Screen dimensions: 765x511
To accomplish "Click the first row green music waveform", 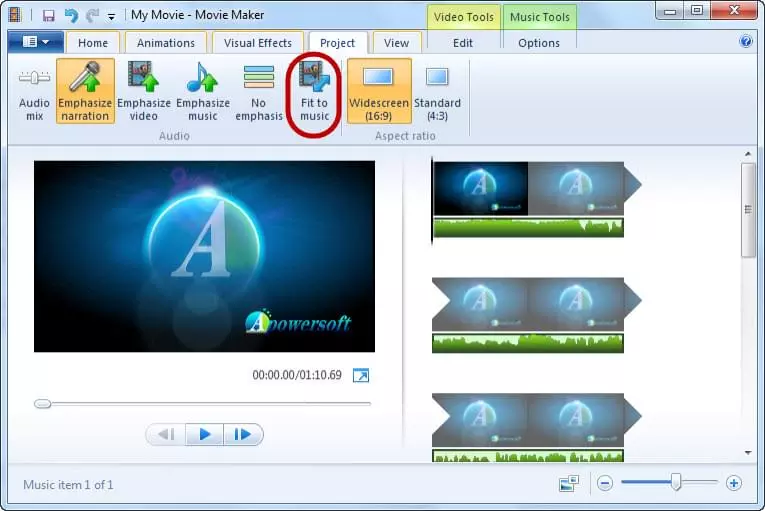I will click(528, 228).
